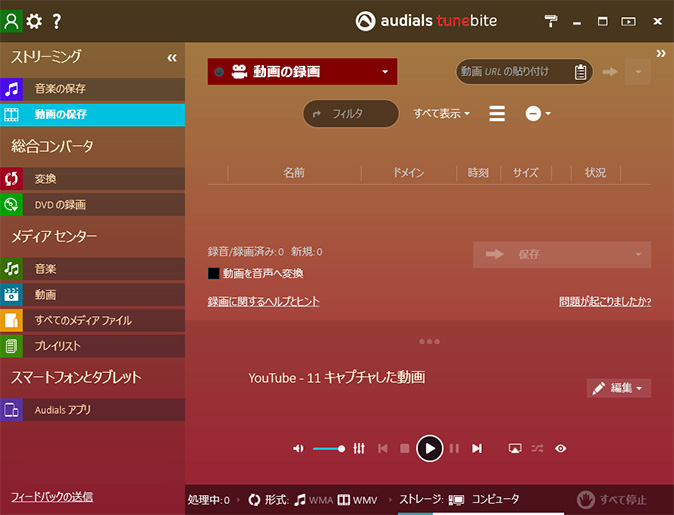674x515 pixels.
Task: Open the equalizer icon
Action: 359,449
